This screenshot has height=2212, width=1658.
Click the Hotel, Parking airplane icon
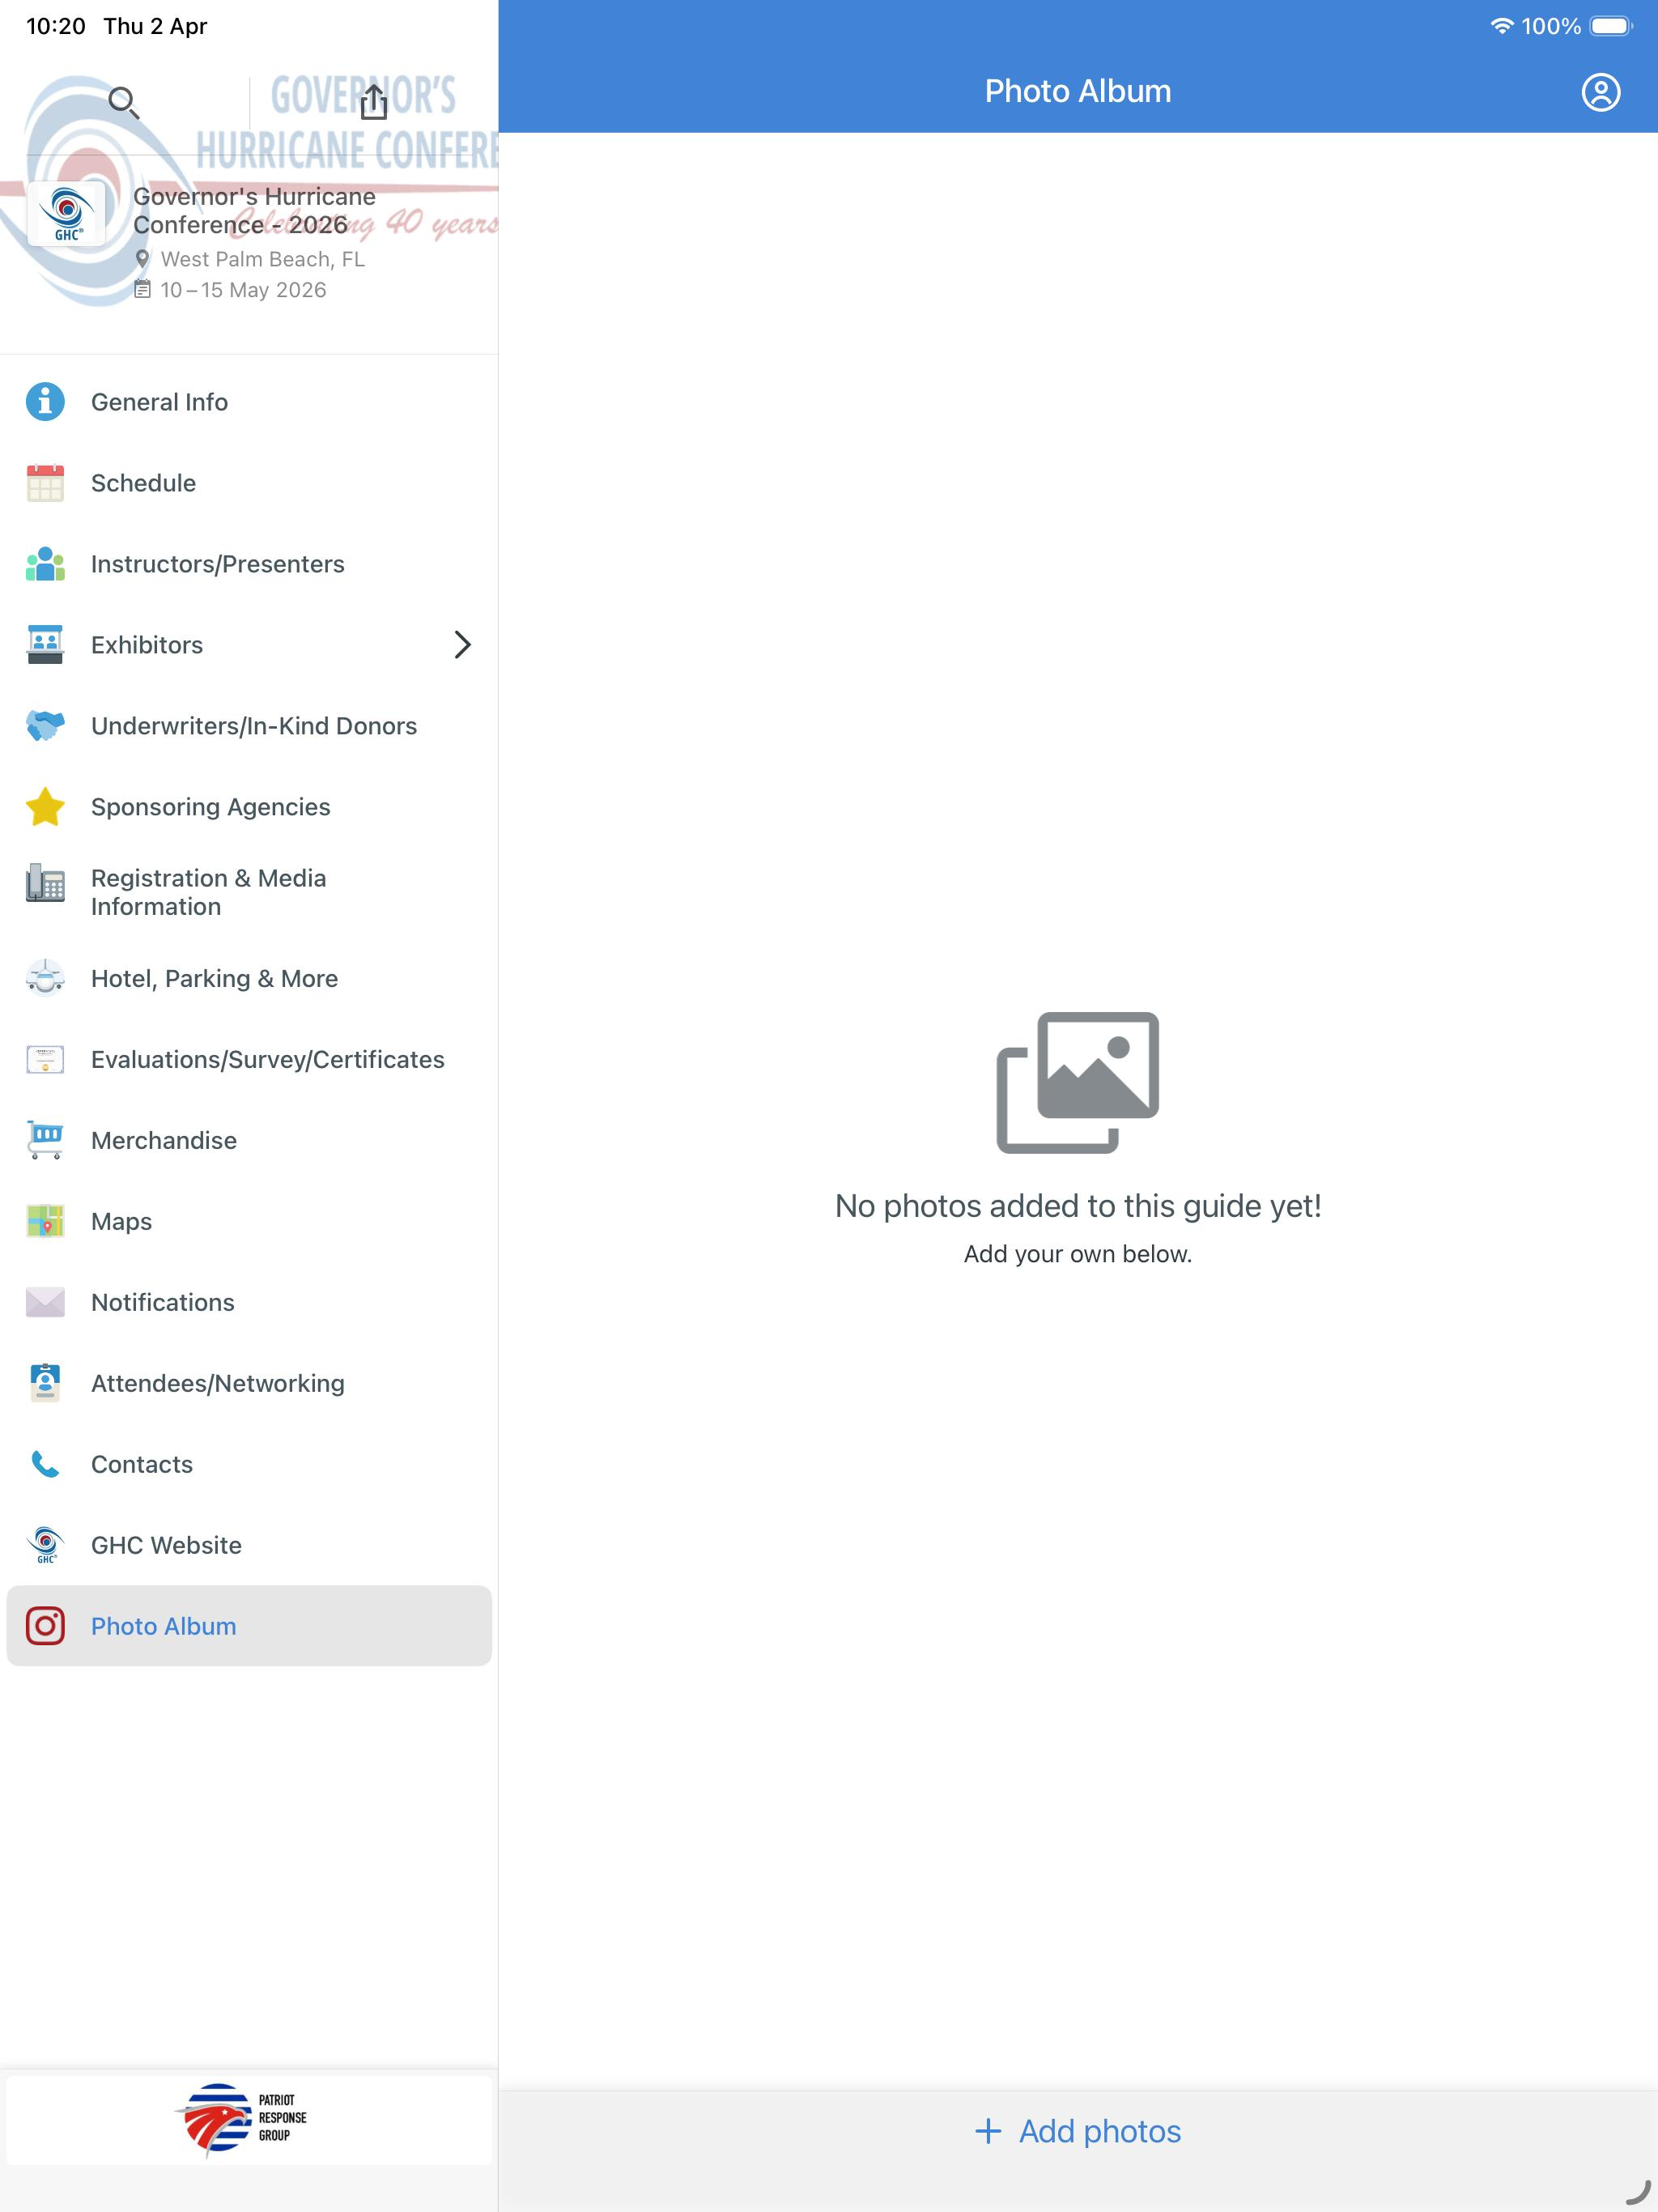(45, 978)
